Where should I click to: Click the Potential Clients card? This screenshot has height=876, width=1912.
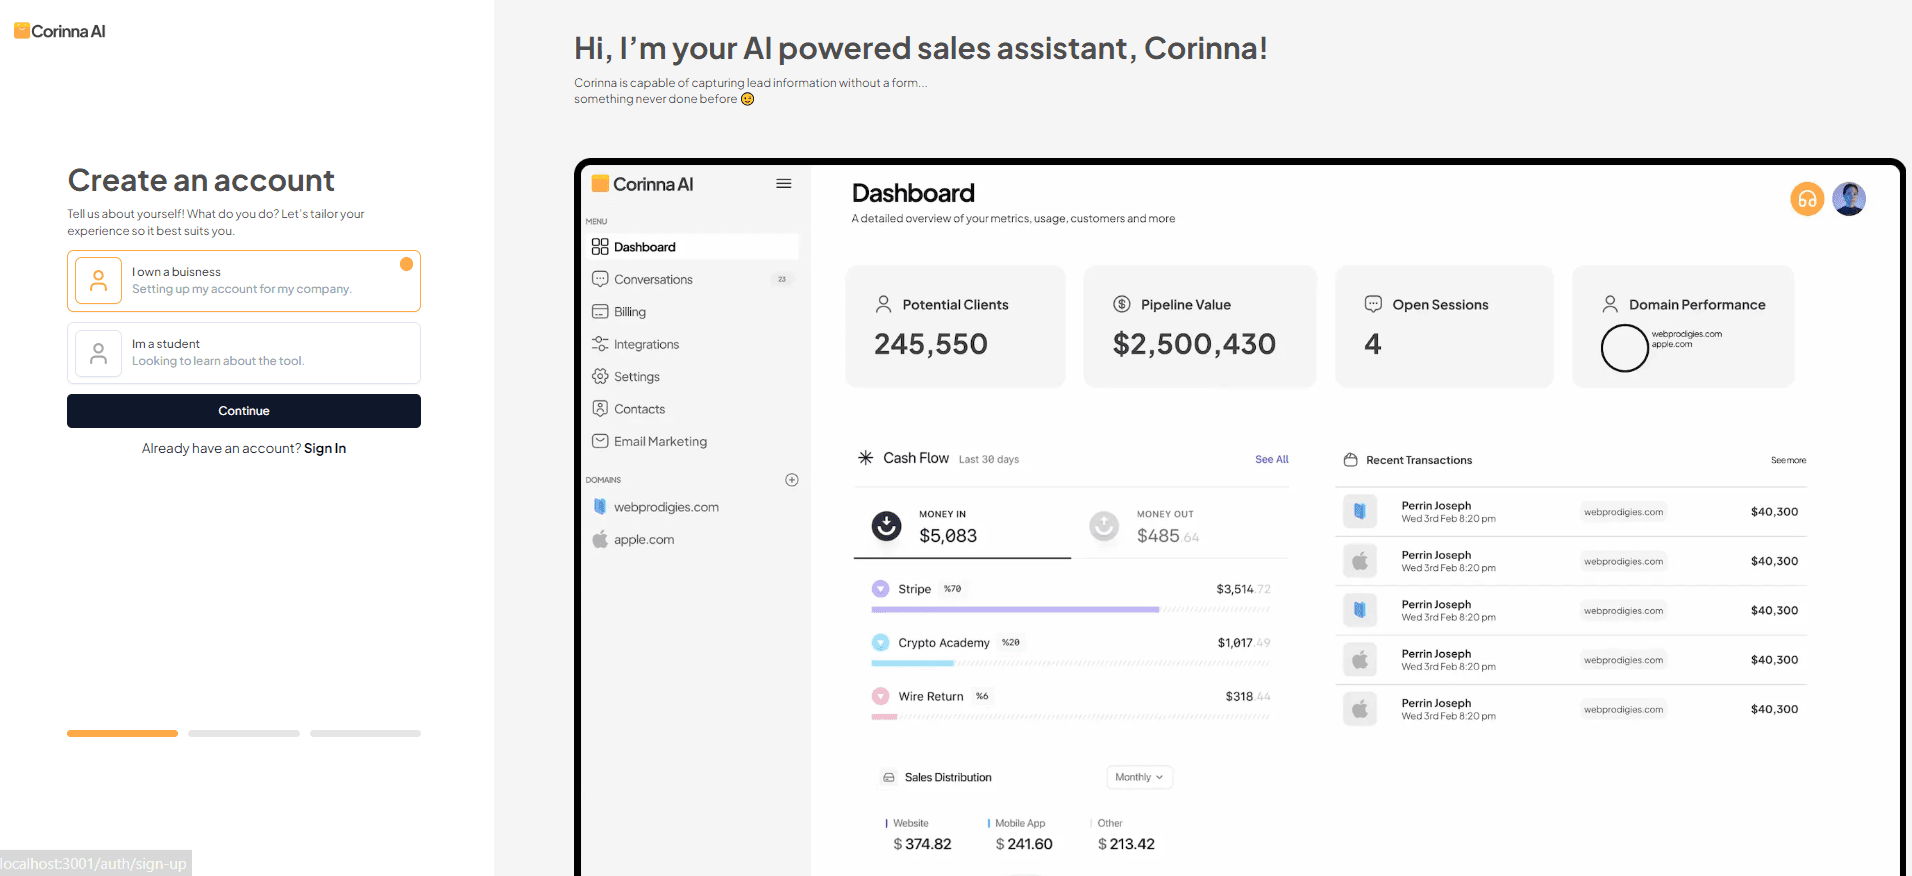pos(955,326)
